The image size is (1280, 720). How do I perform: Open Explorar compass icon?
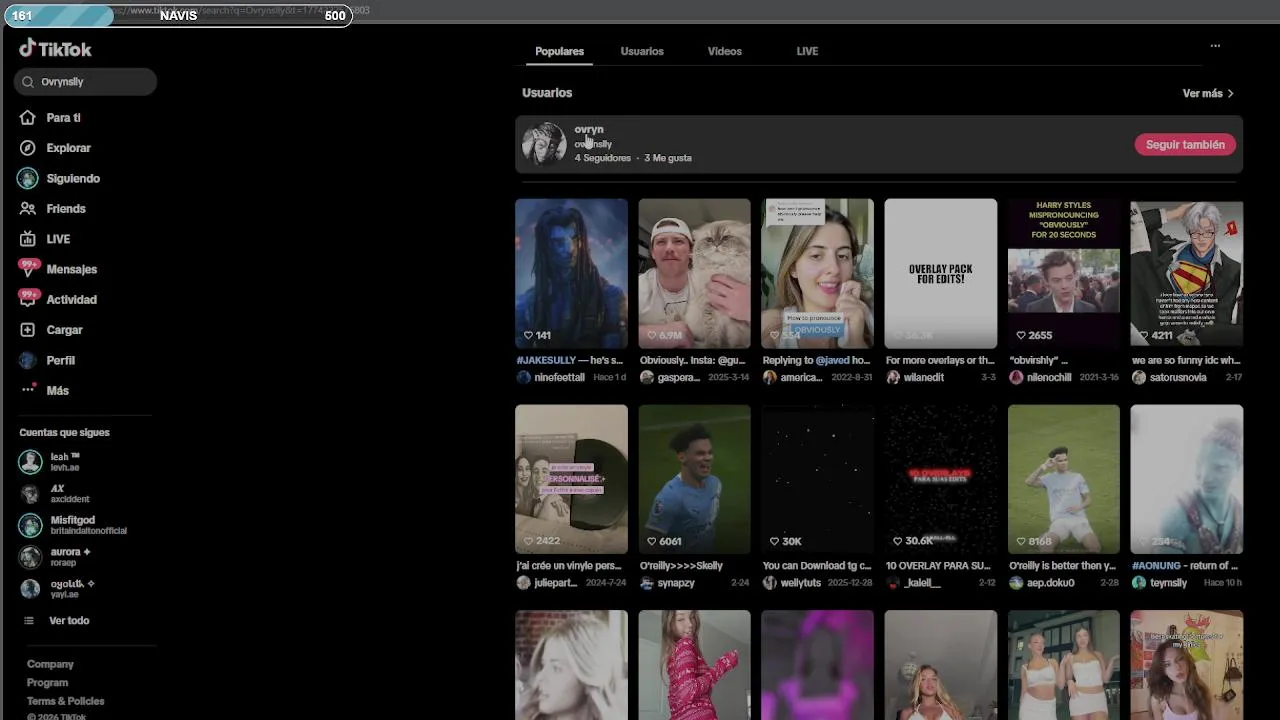click(28, 148)
